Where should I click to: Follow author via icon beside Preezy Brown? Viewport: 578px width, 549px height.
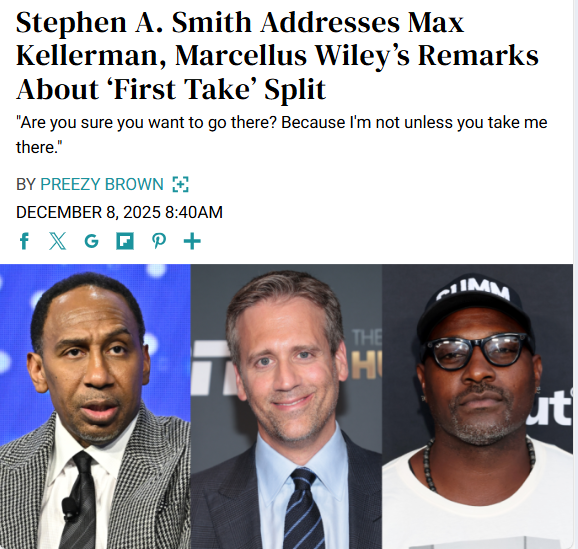(x=181, y=184)
